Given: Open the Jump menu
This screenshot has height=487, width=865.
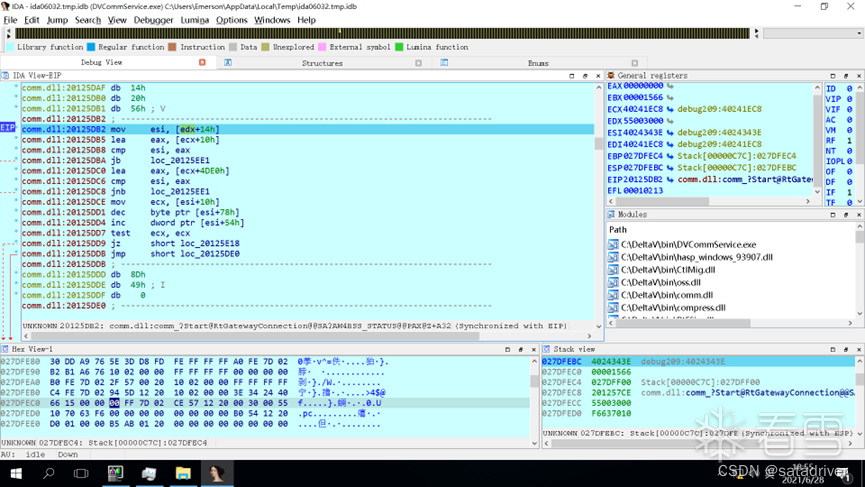Looking at the screenshot, I should pos(57,20).
